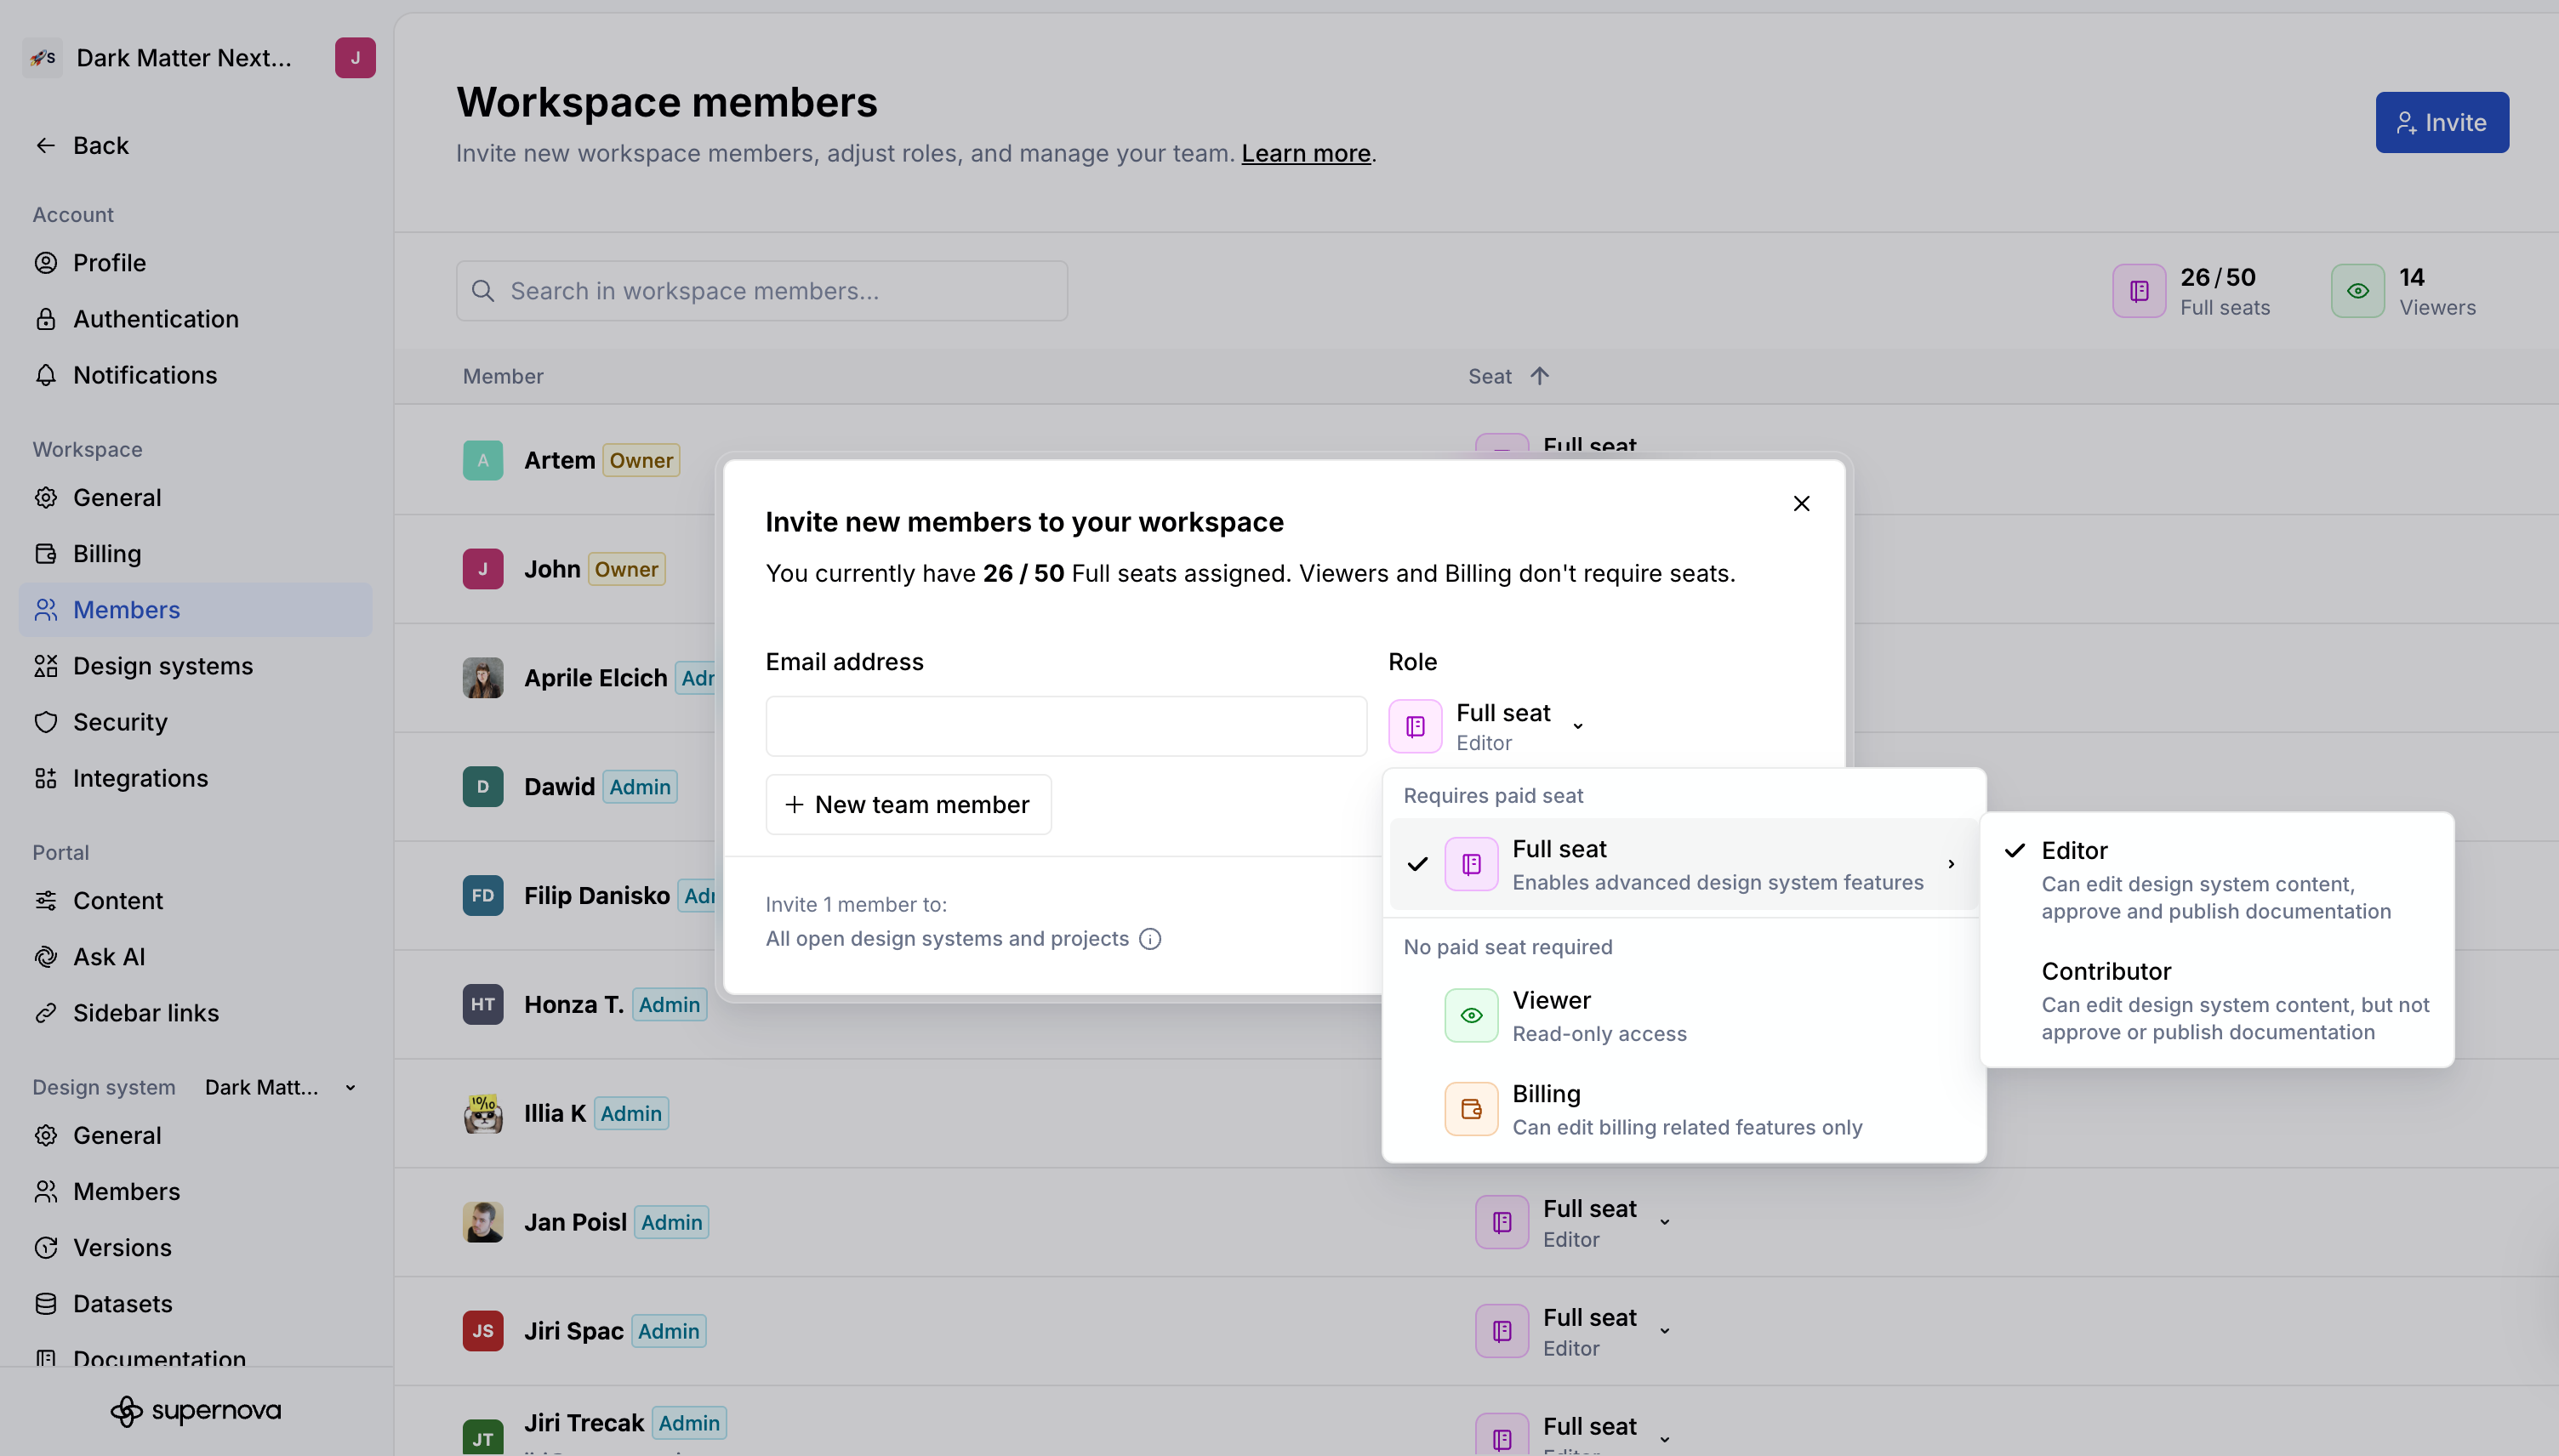Click the info icon beside design systems text
Screen dimensions: 2559x1456
click(1150, 939)
